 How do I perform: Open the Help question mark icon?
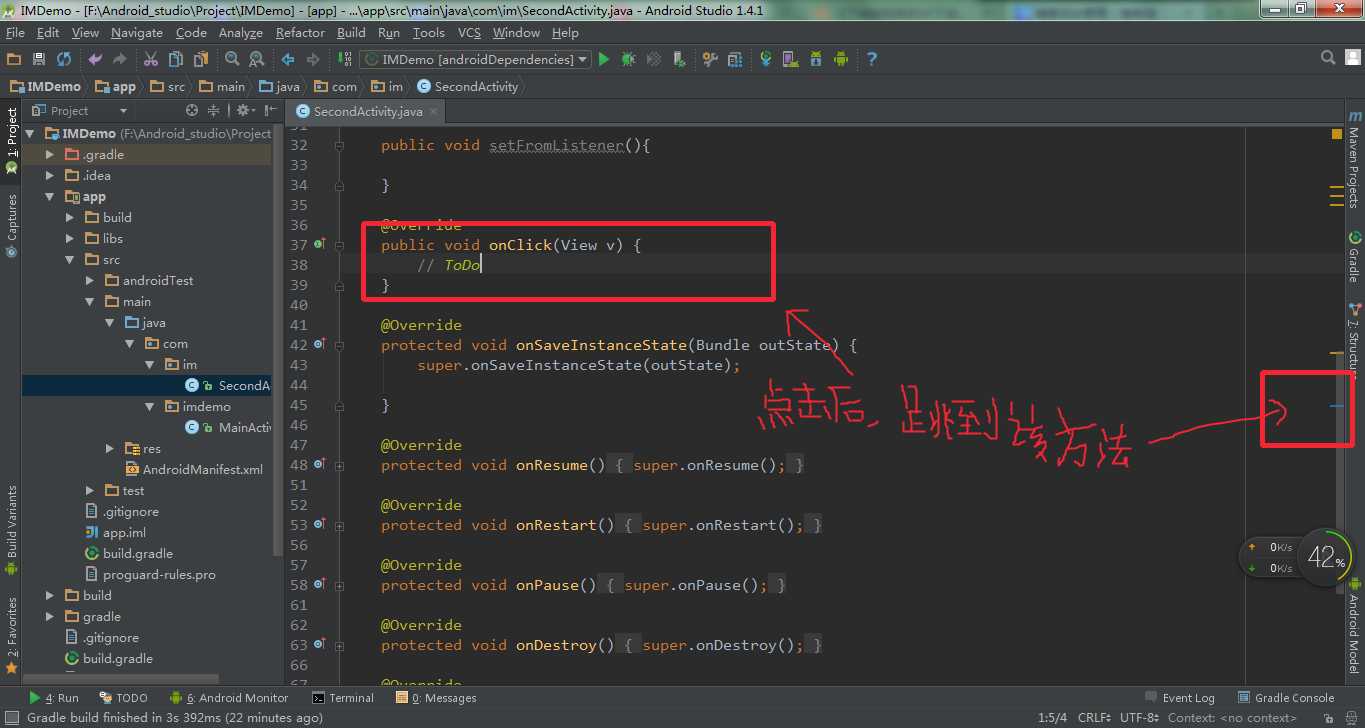tap(872, 60)
